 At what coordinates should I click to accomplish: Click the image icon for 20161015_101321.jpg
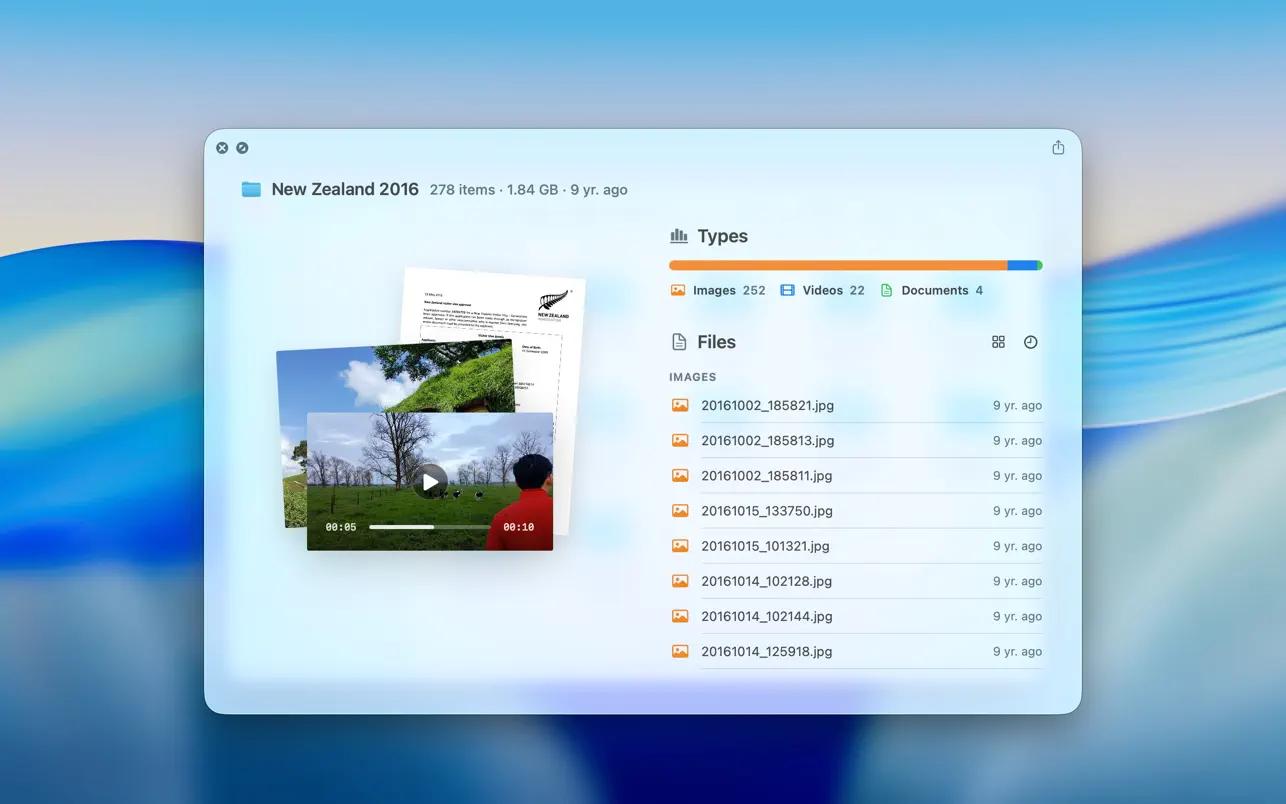point(680,546)
